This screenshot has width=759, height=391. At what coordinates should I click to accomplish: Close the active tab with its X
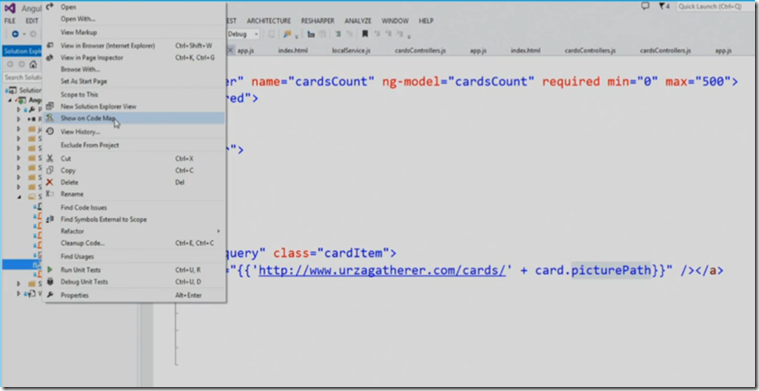pyautogui.click(x=231, y=50)
